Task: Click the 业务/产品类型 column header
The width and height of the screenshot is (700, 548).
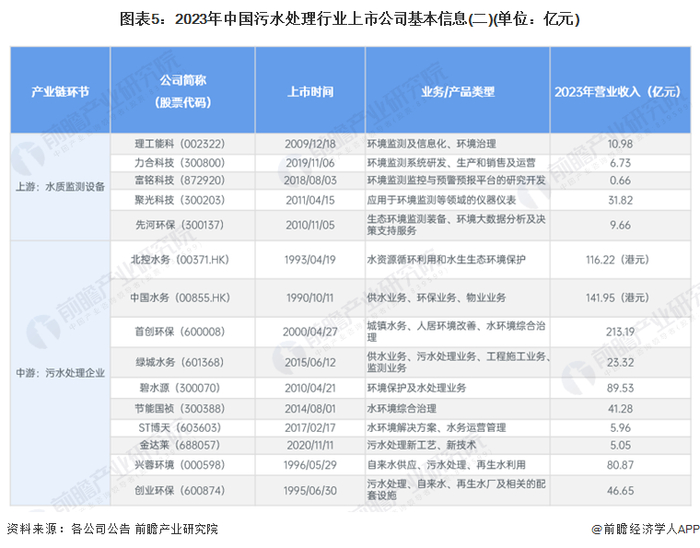Action: pyautogui.click(x=458, y=91)
